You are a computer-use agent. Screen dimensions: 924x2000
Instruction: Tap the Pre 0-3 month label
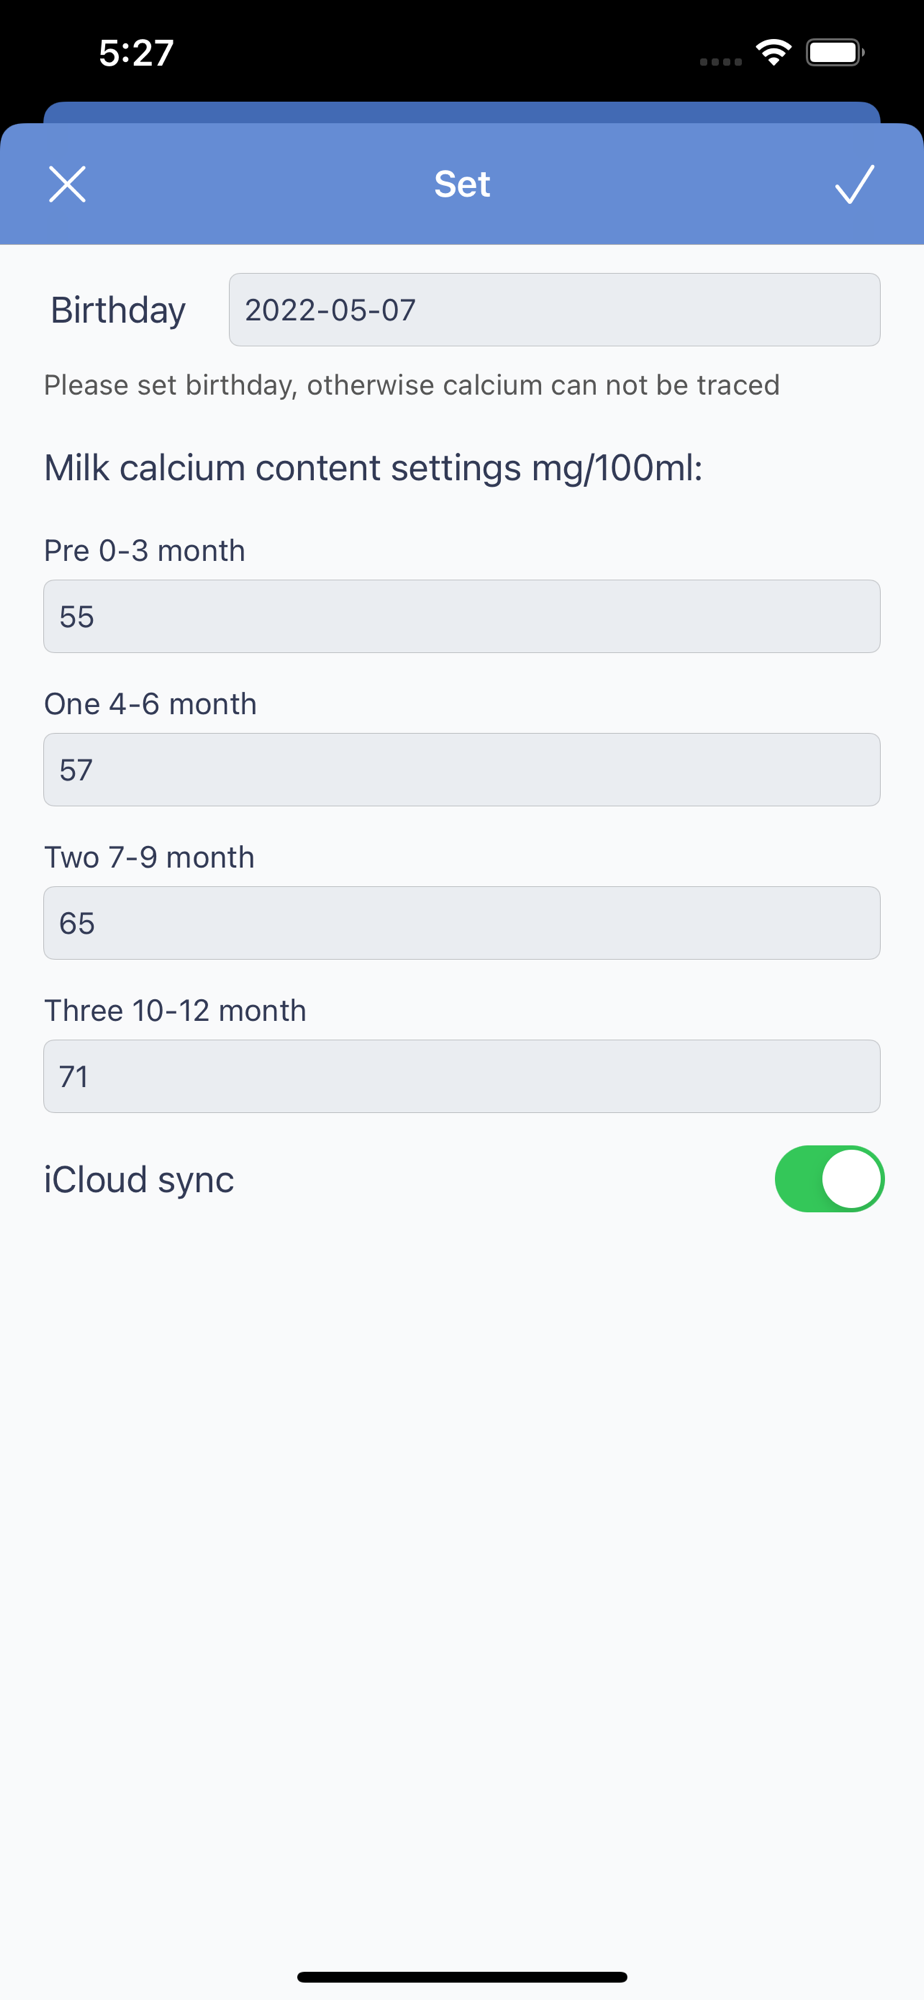point(144,551)
